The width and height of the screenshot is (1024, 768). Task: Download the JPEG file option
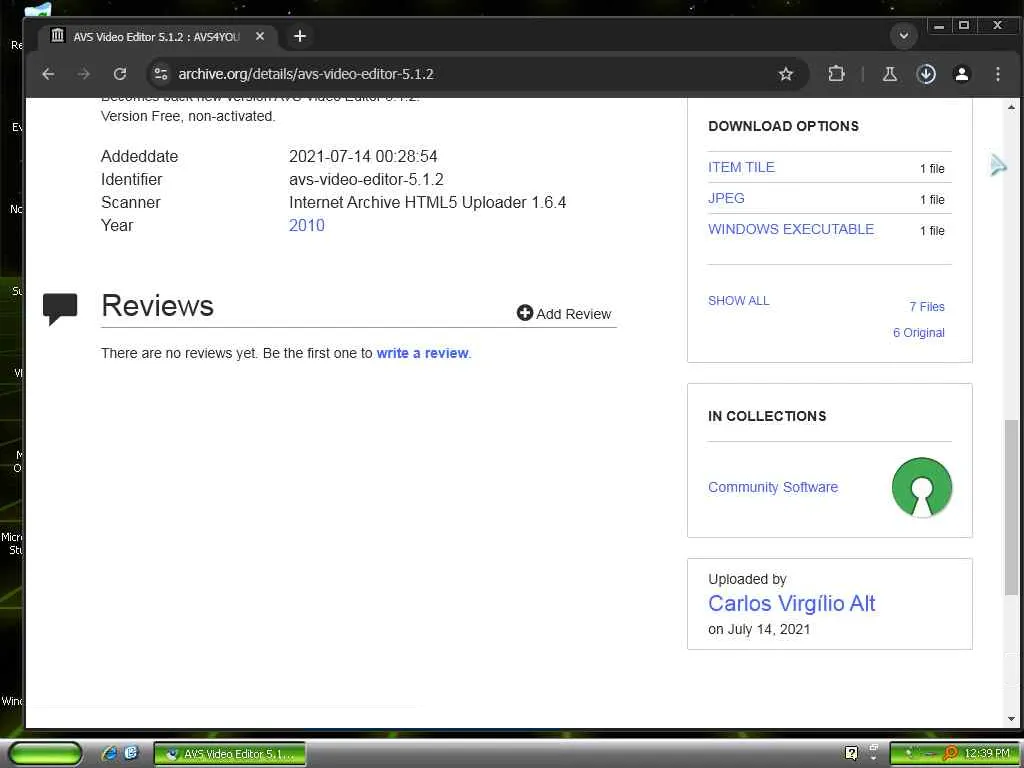pyautogui.click(x=726, y=198)
